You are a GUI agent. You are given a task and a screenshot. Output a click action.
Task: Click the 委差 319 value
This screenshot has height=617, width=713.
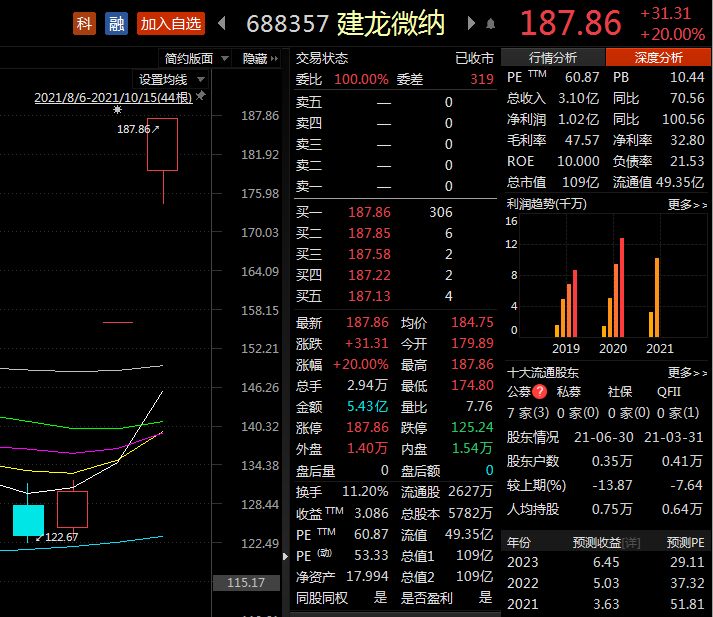(x=482, y=79)
